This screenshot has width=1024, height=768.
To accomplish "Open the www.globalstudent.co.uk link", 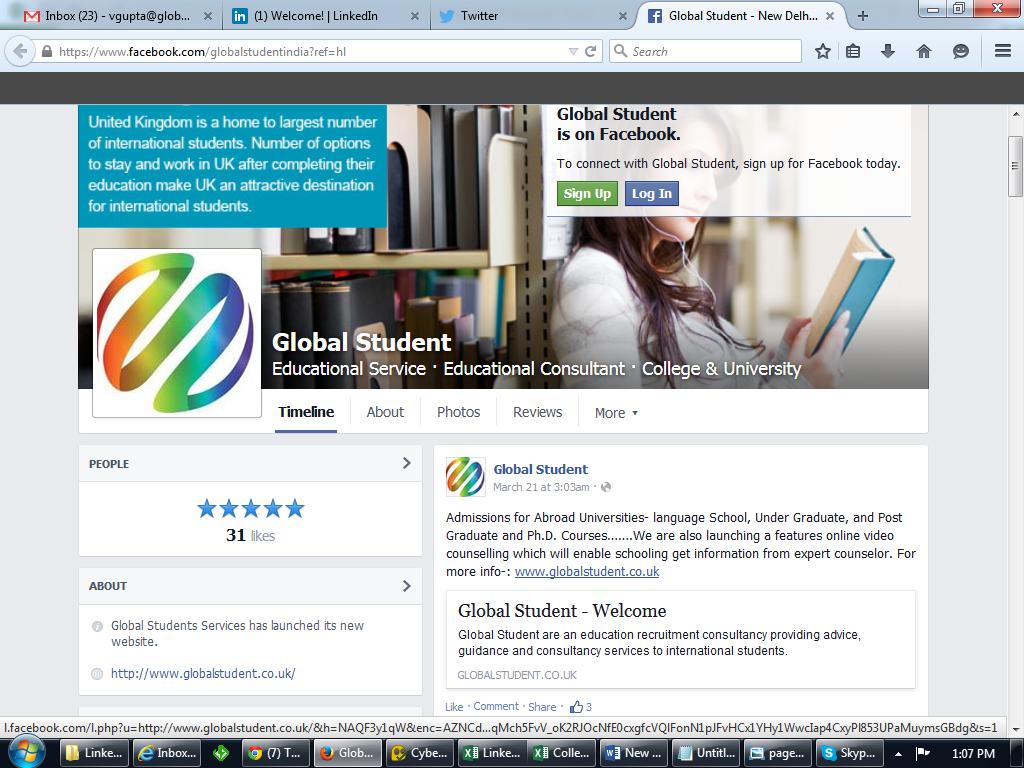I will 588,571.
